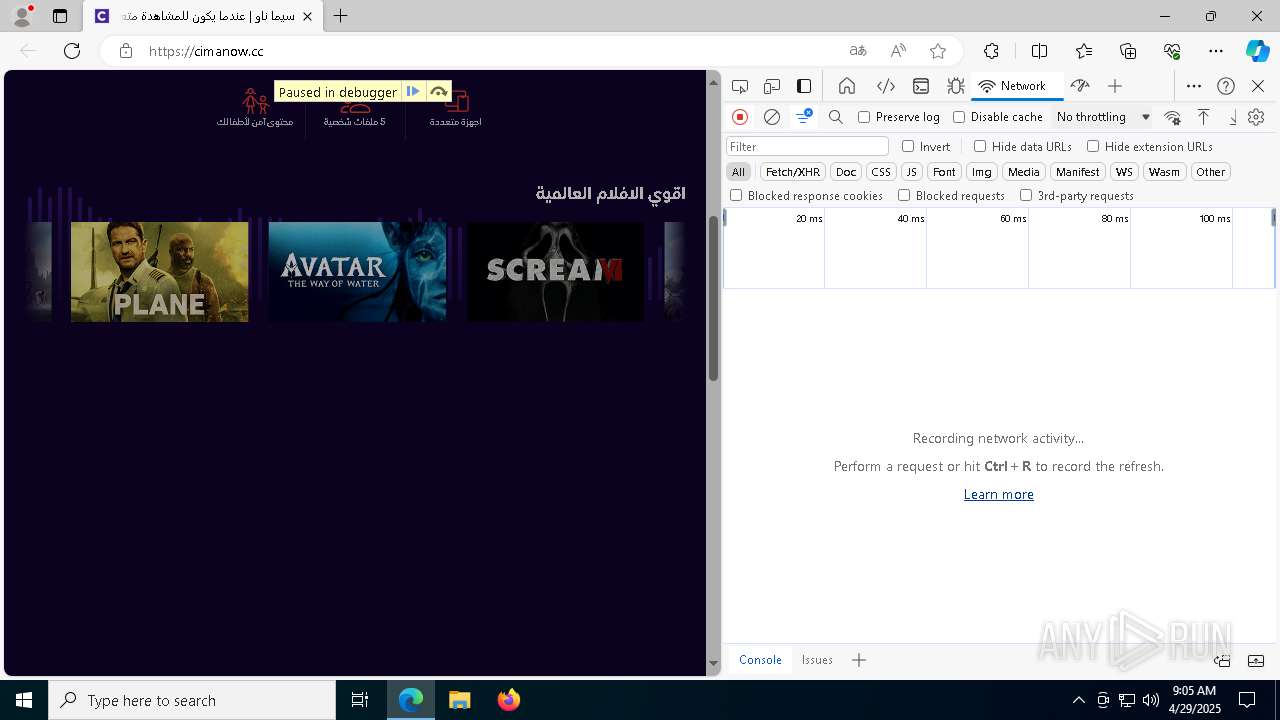The height and width of the screenshot is (720, 1280).
Task: Export HAR file download arrow
Action: pos(1233,117)
